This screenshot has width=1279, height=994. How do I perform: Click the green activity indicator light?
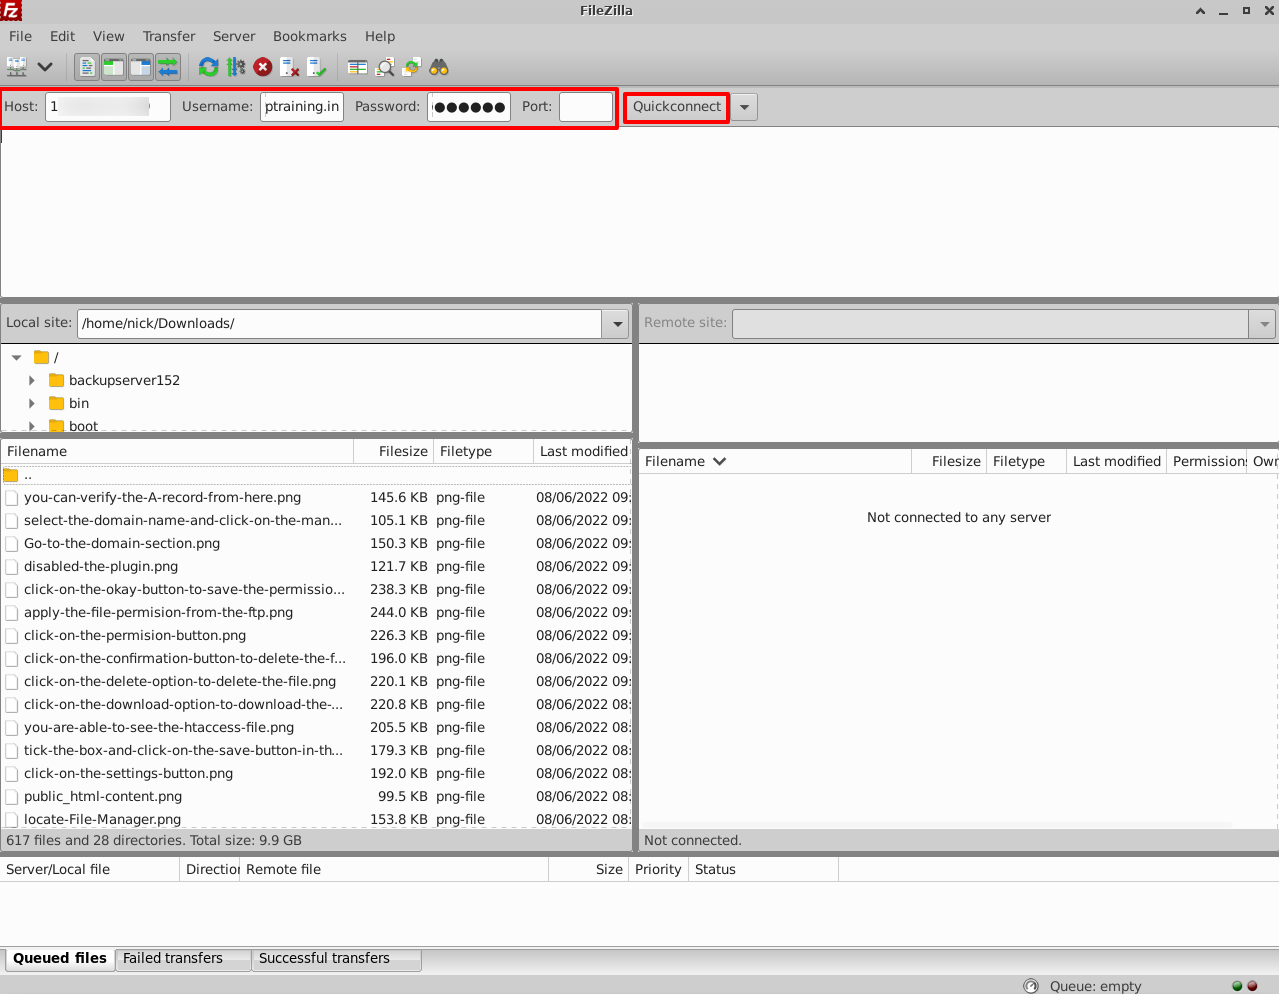tap(1237, 986)
